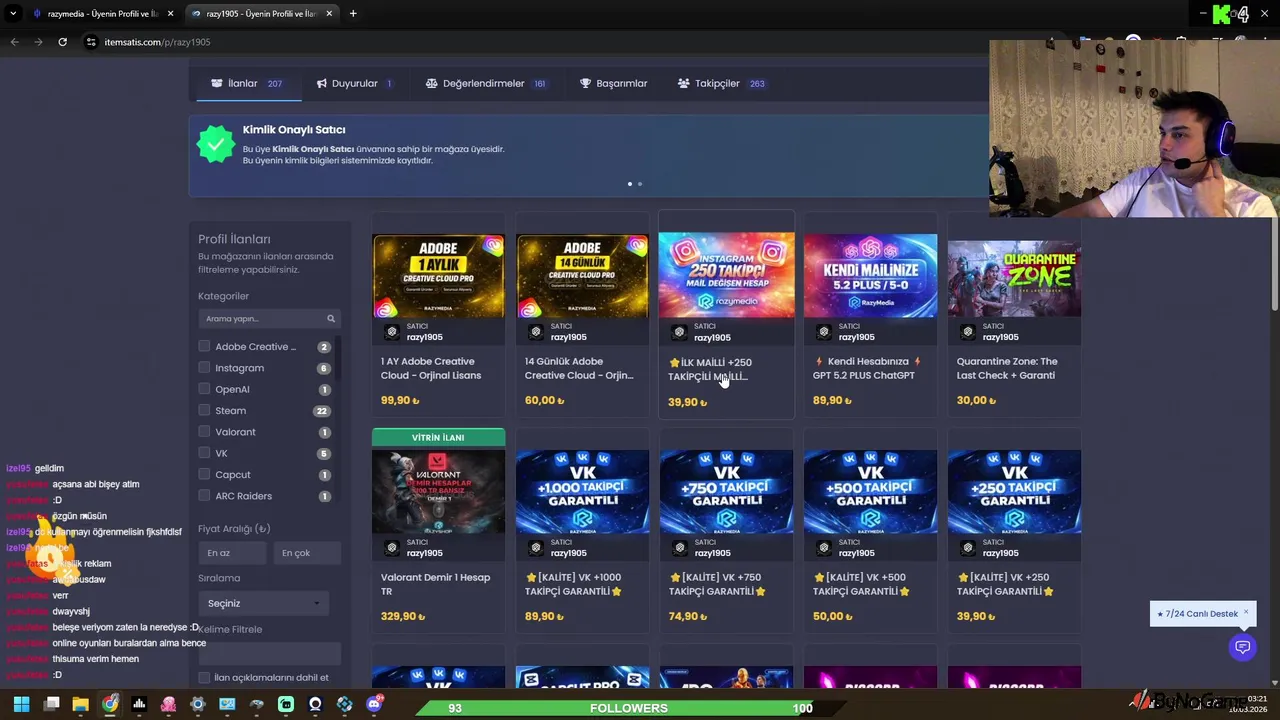Open the VK +750 Takipçi thumbnail
1280x720 pixels.
726,491
